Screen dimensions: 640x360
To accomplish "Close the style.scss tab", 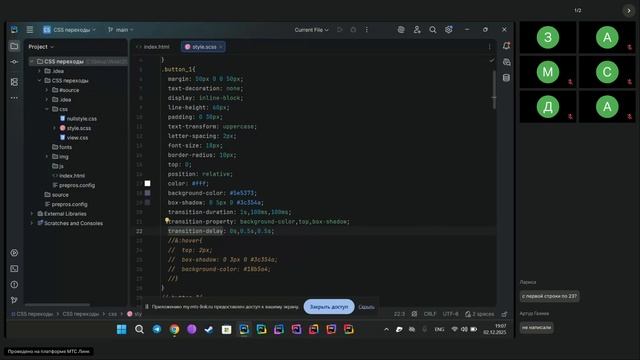I will 221,47.
